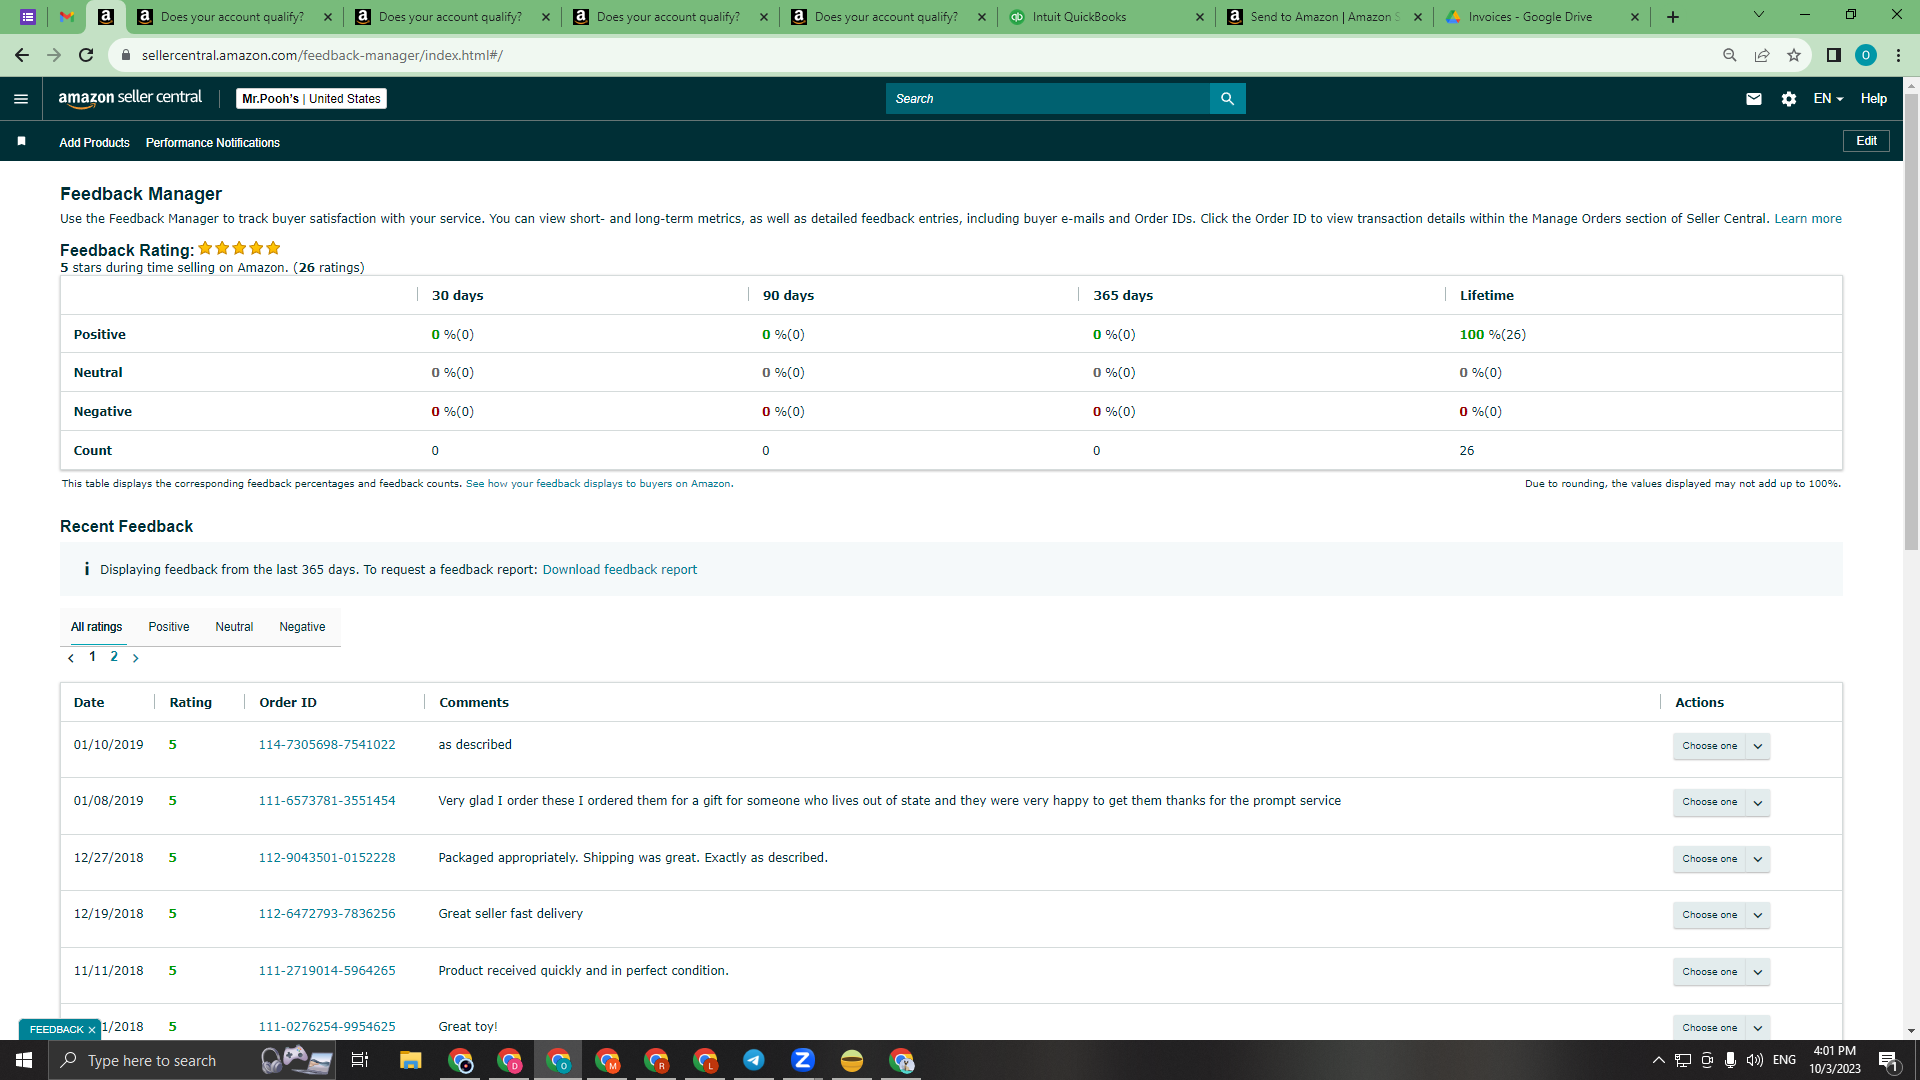Screen dimensions: 1920x1080
Task: Expand actions dropdown for Great toy! feedback
Action: (x=1758, y=1028)
